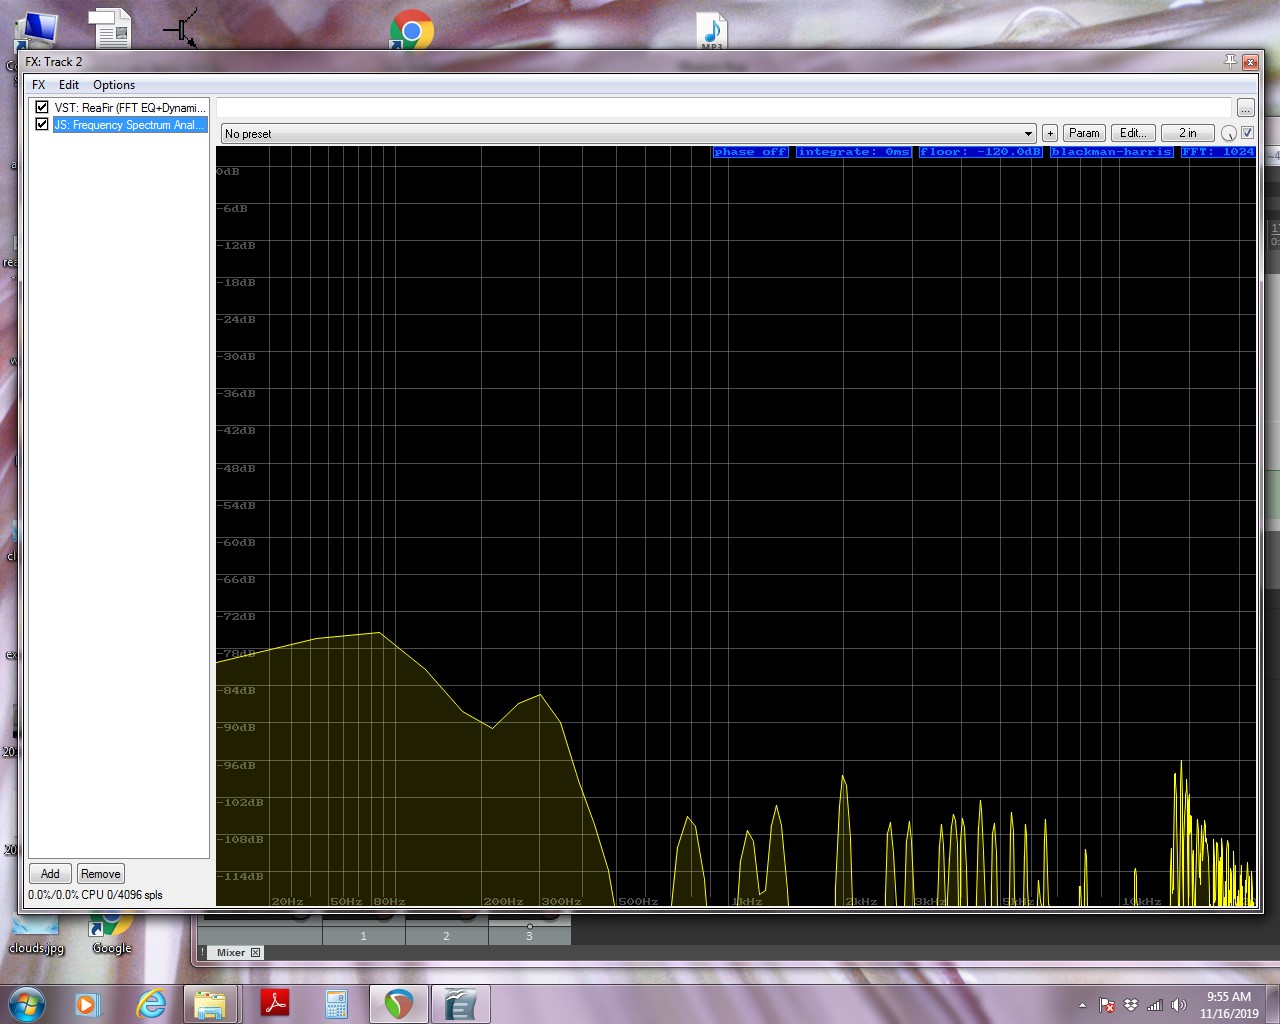Image resolution: width=1280 pixels, height=1024 pixels.
Task: Open Internet Explorer from taskbar
Action: pos(151,1003)
